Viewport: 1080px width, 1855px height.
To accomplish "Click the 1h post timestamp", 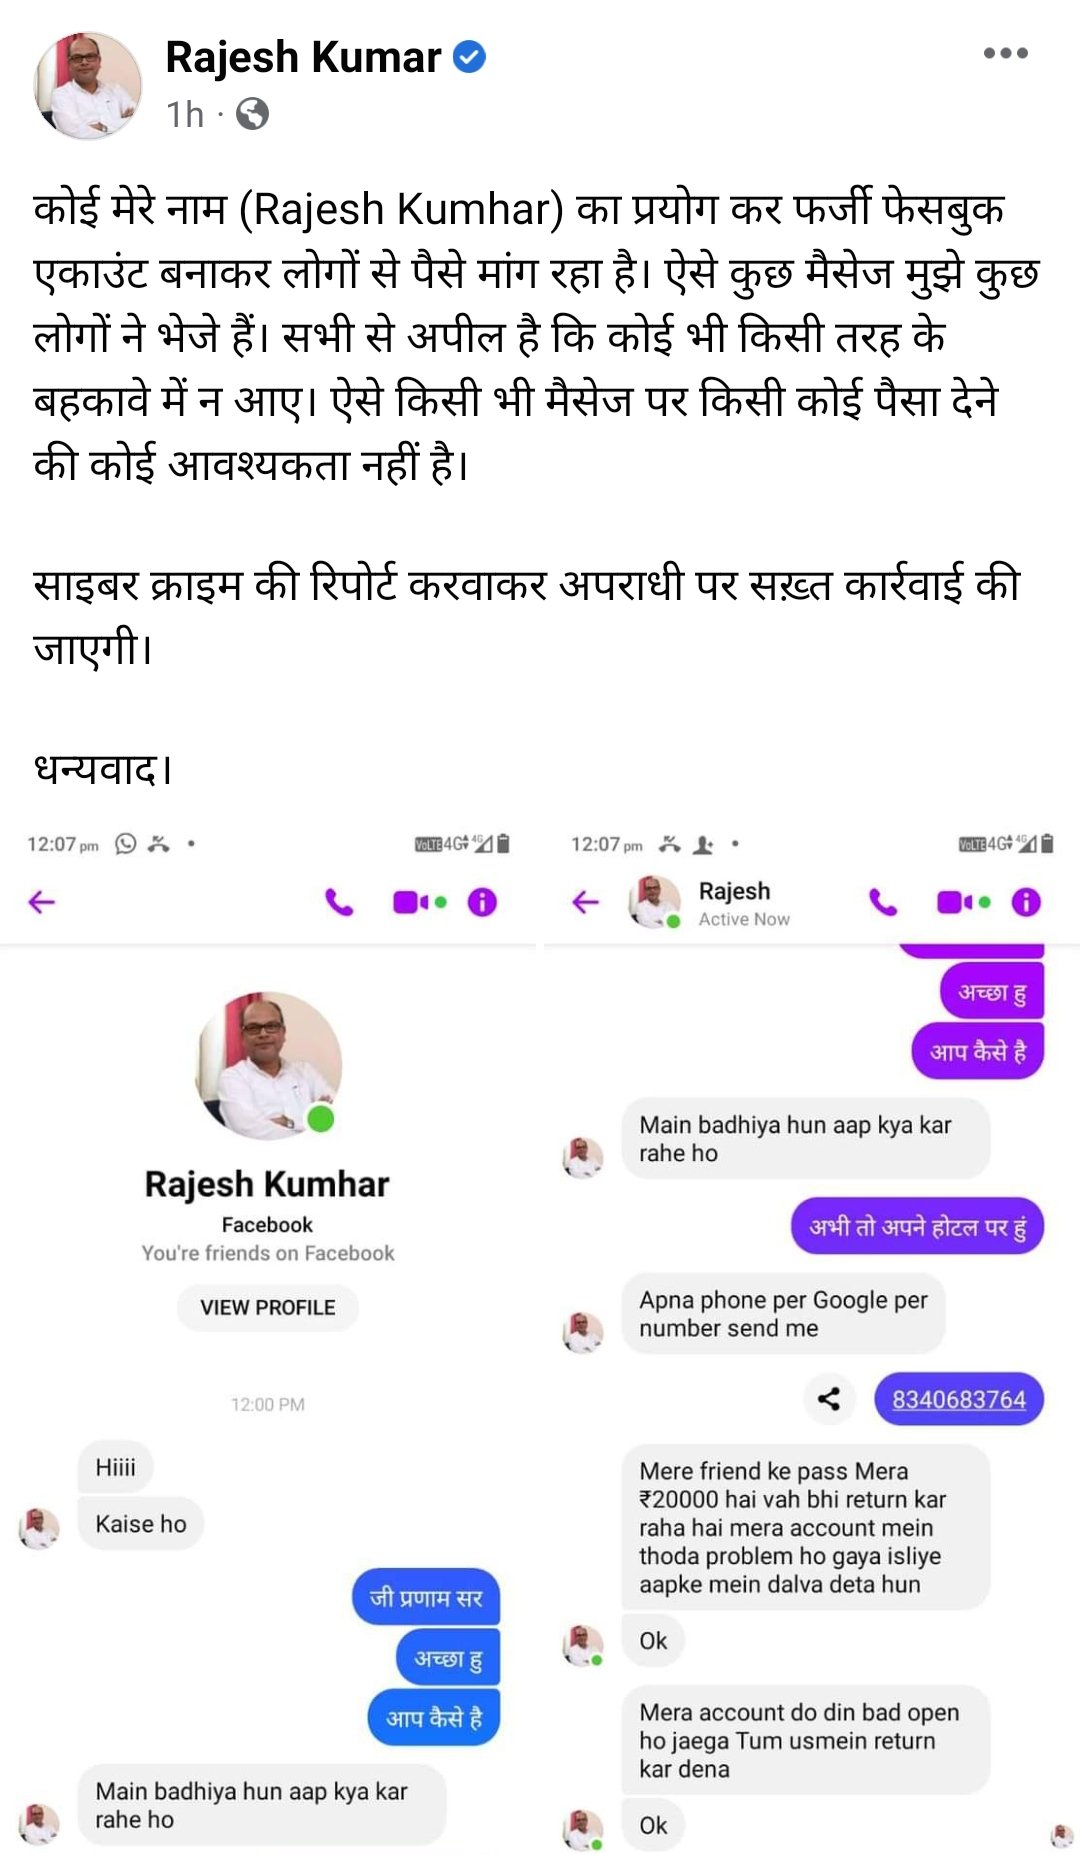I will pyautogui.click(x=185, y=114).
